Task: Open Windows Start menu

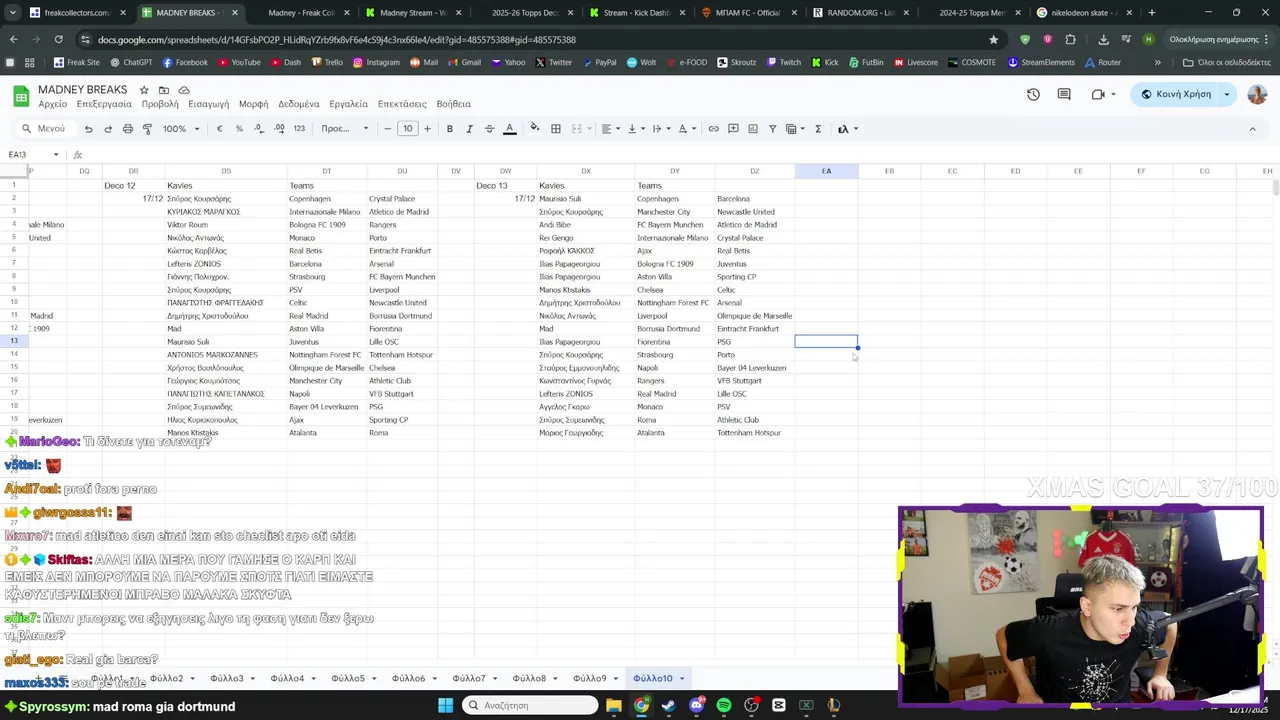Action: 445,706
